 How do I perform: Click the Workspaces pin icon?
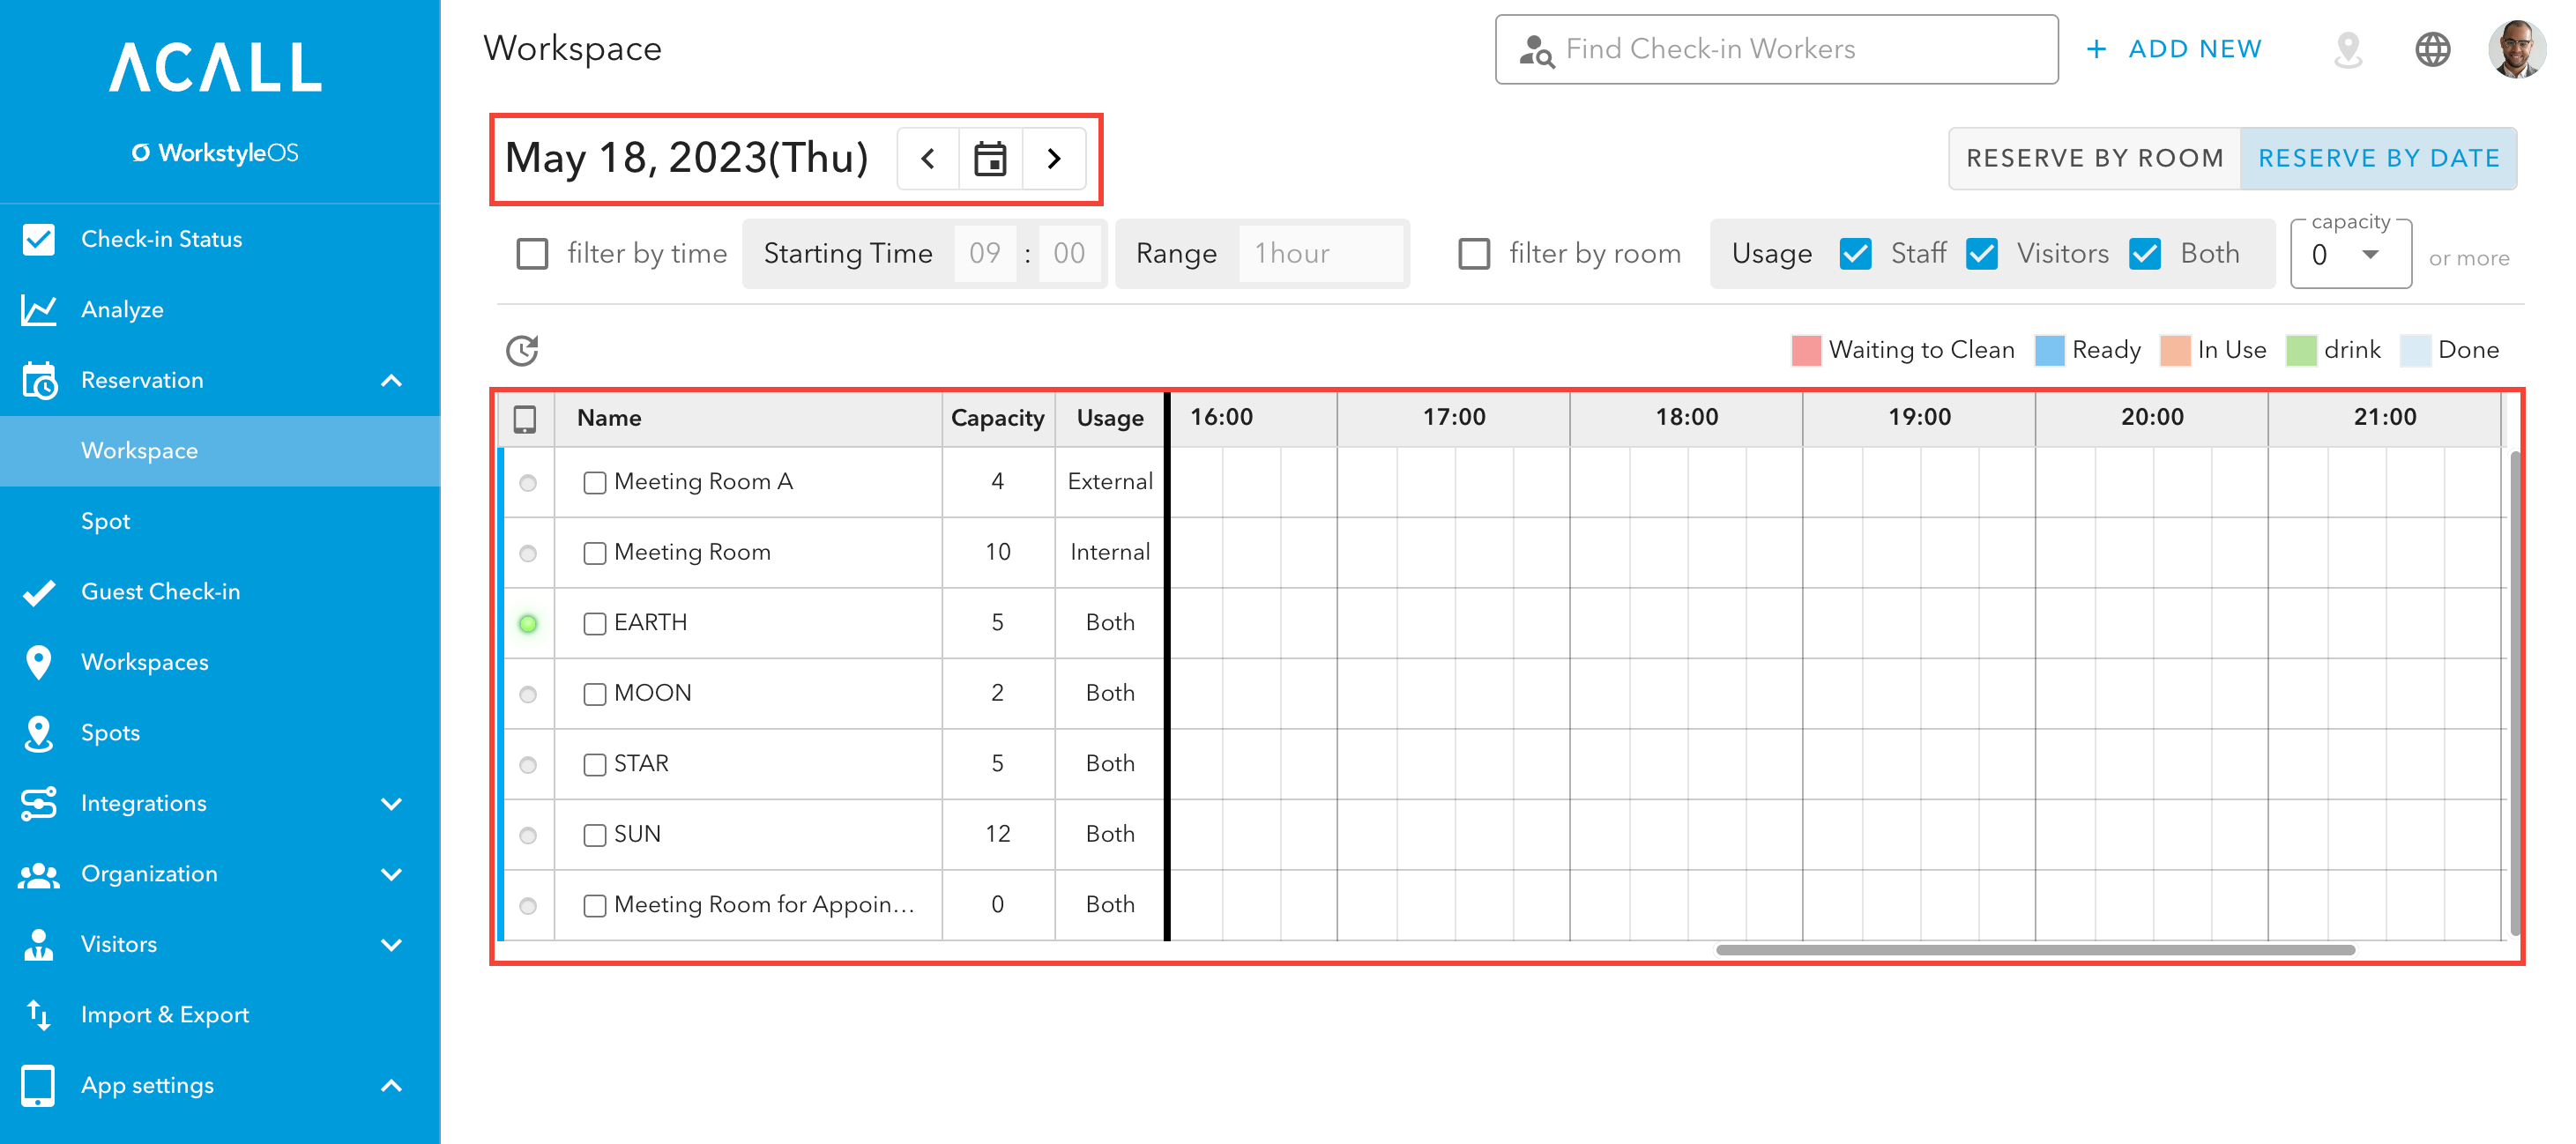pos(38,662)
